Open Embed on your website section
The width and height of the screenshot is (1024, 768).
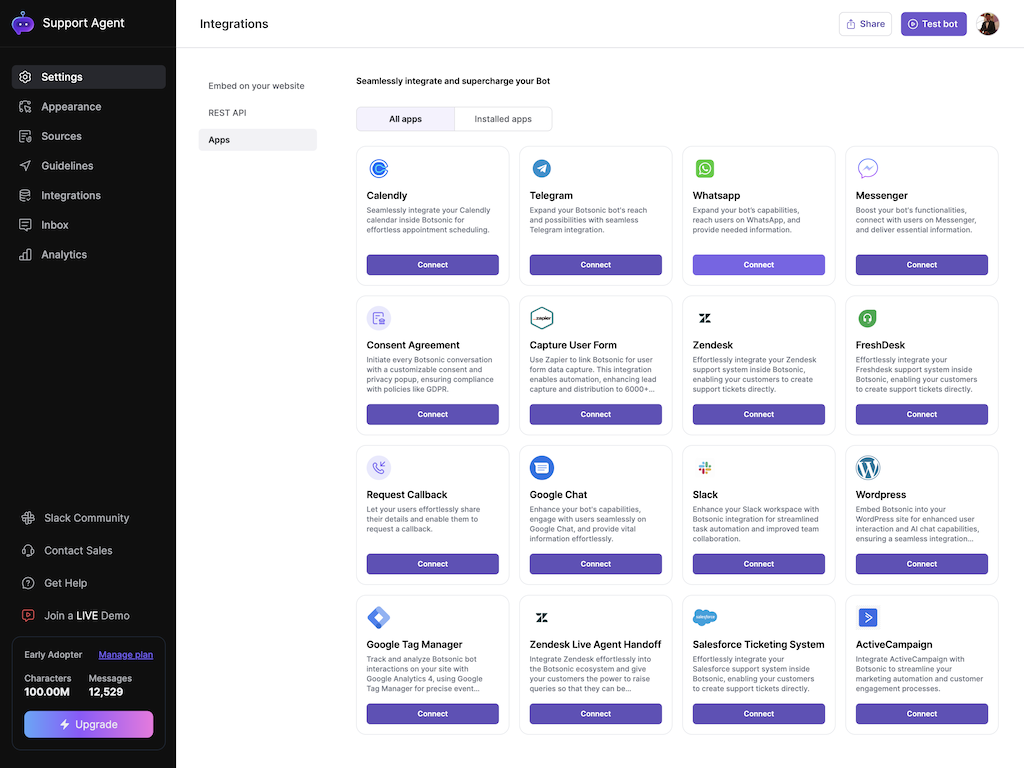[256, 86]
